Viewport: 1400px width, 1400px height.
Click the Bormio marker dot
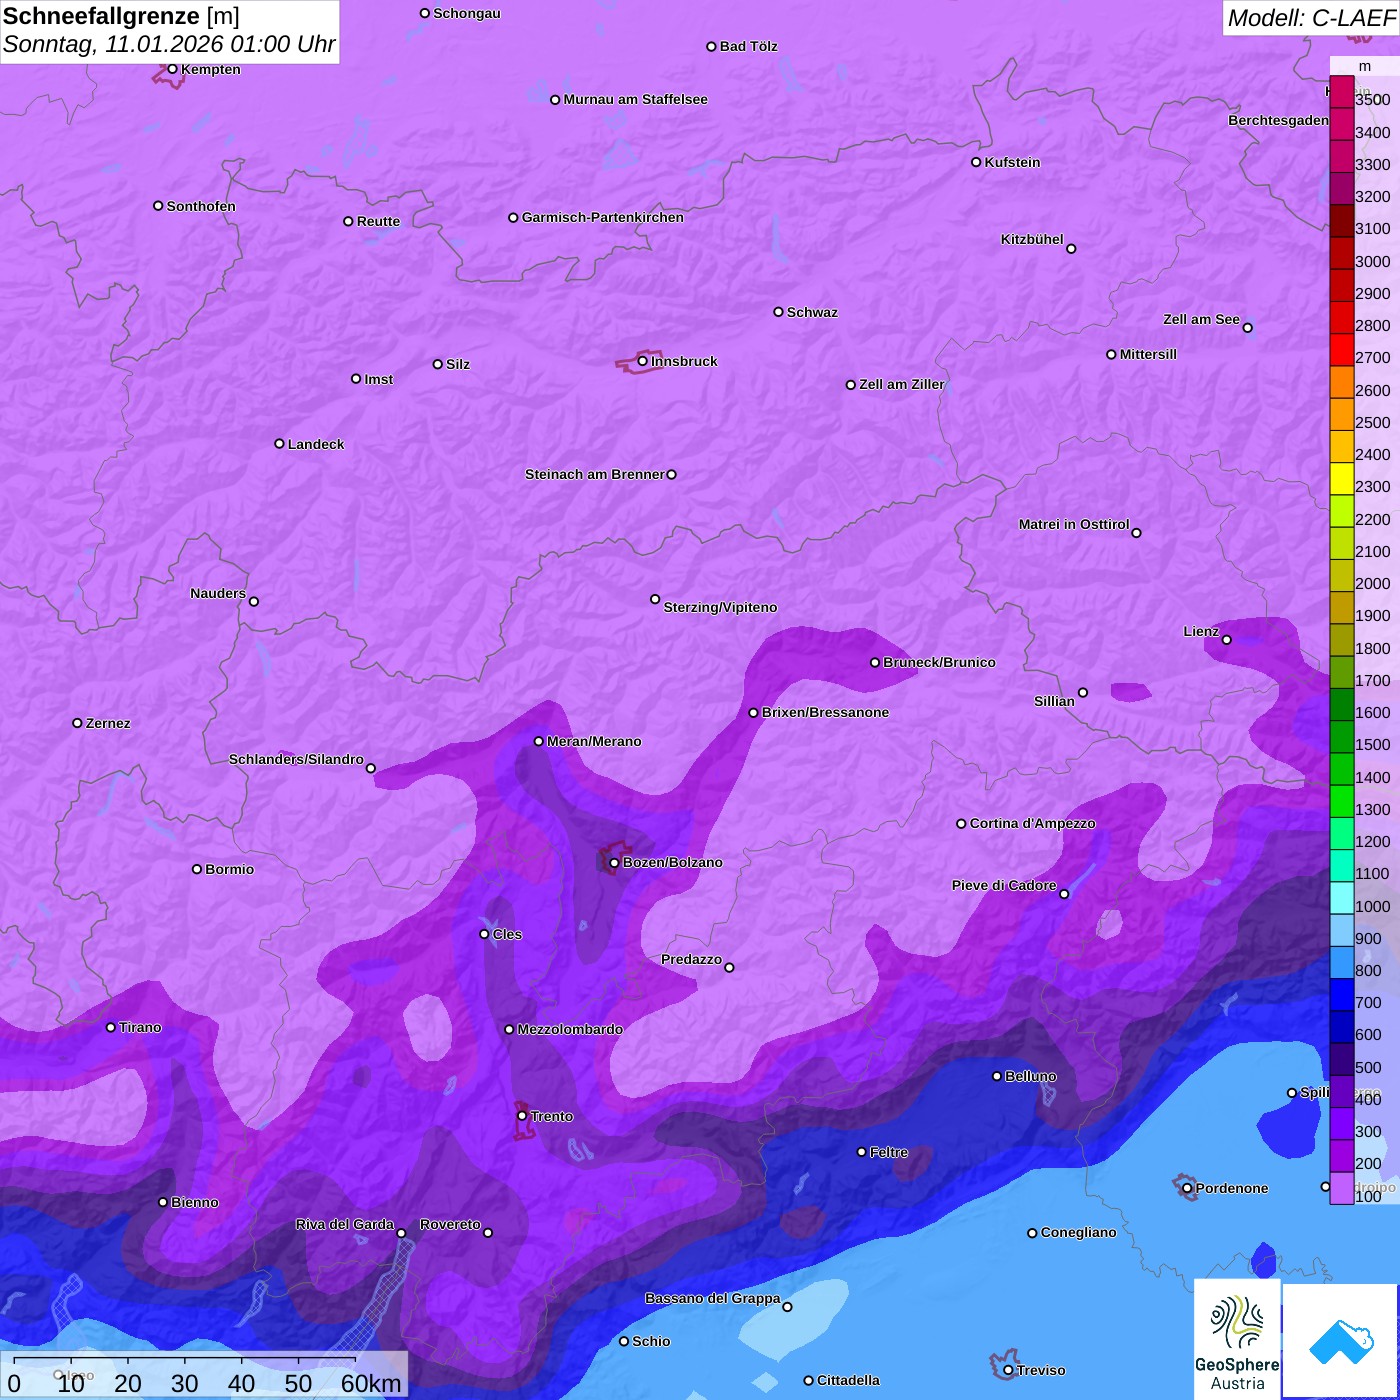pyautogui.click(x=197, y=869)
